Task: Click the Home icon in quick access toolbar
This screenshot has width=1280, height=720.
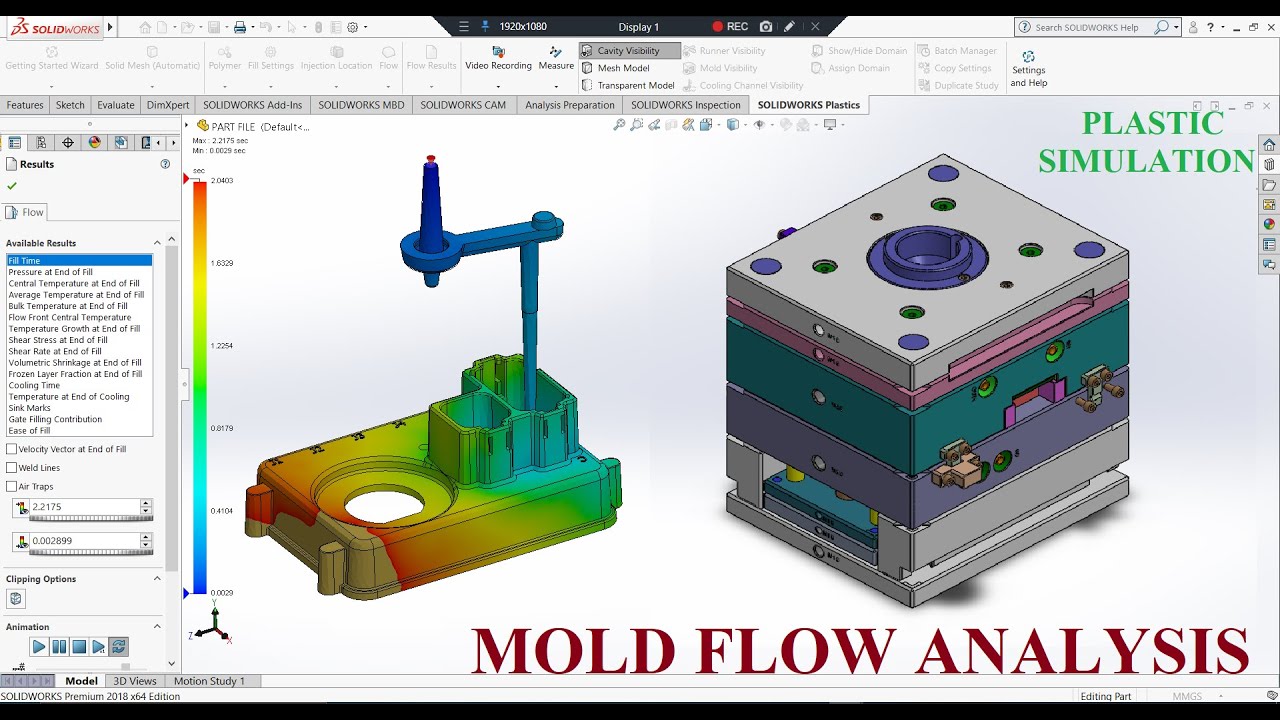Action: point(146,27)
